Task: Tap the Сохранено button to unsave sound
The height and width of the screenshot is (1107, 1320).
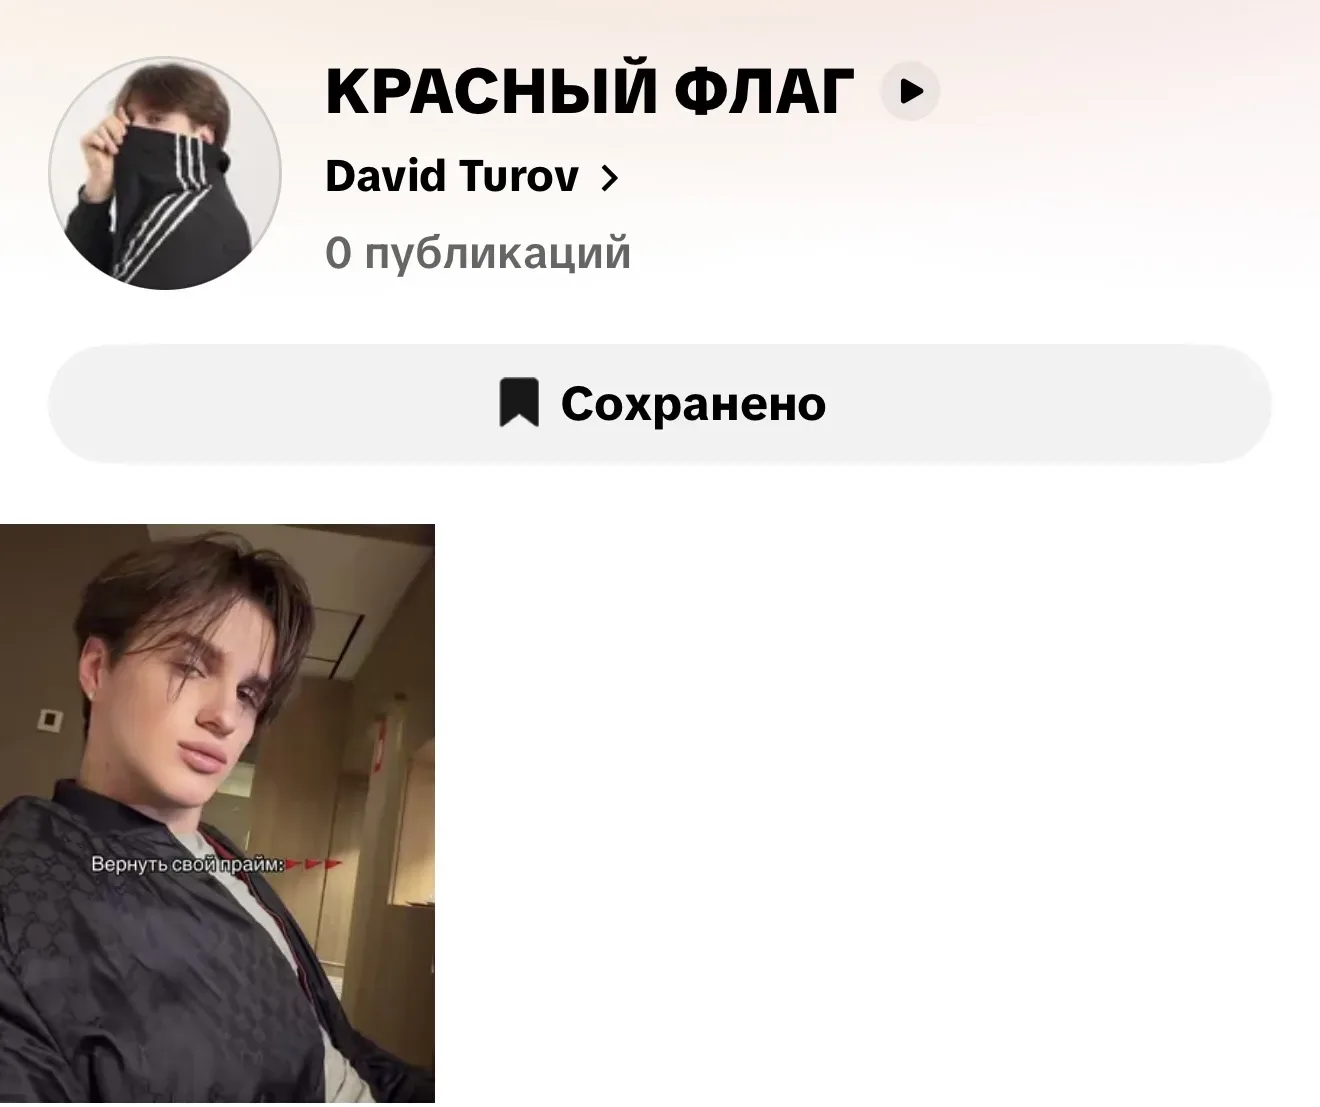Action: point(660,404)
